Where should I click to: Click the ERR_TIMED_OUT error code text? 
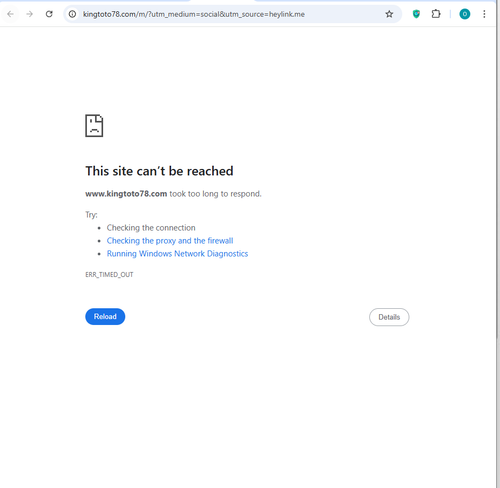(x=109, y=274)
